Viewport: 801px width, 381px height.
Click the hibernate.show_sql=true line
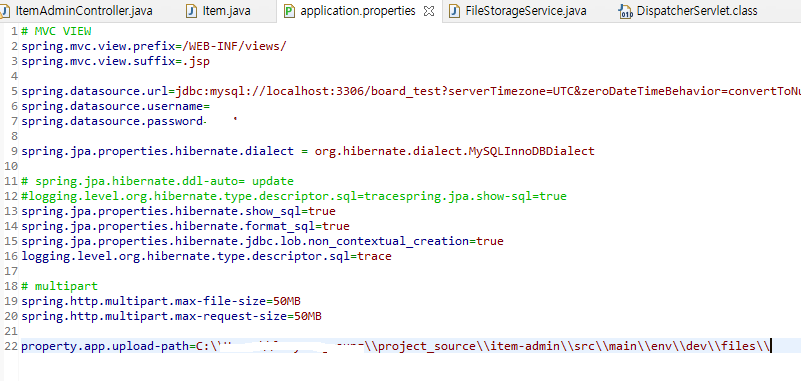tap(178, 211)
